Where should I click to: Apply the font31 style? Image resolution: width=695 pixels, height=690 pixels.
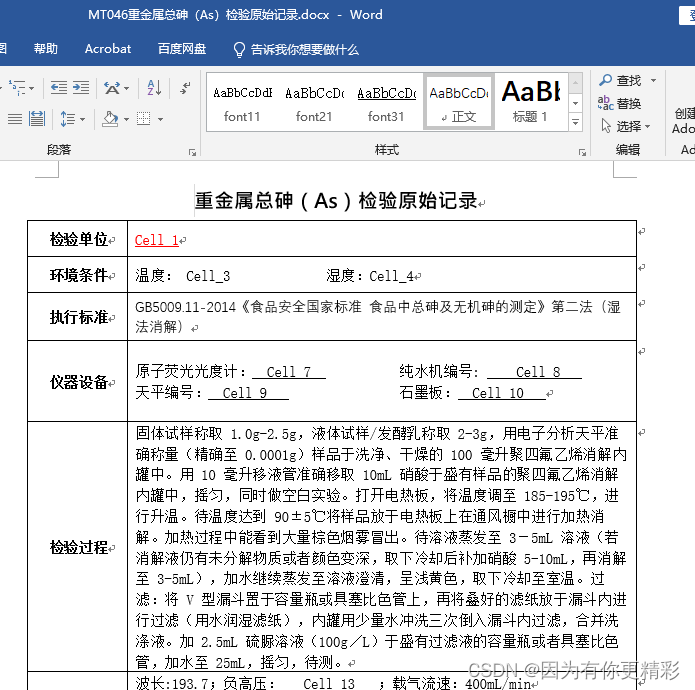pyautogui.click(x=387, y=103)
